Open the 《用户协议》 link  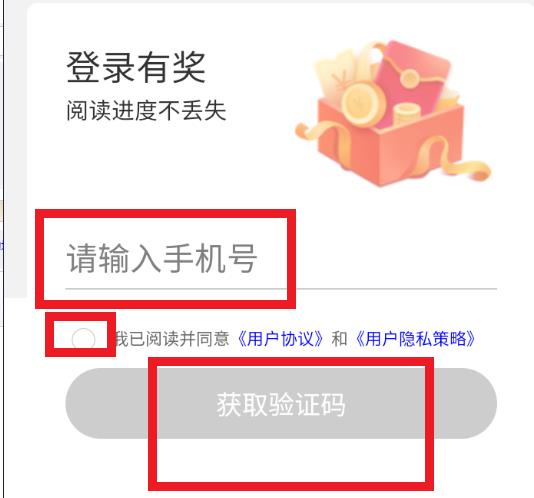280,339
